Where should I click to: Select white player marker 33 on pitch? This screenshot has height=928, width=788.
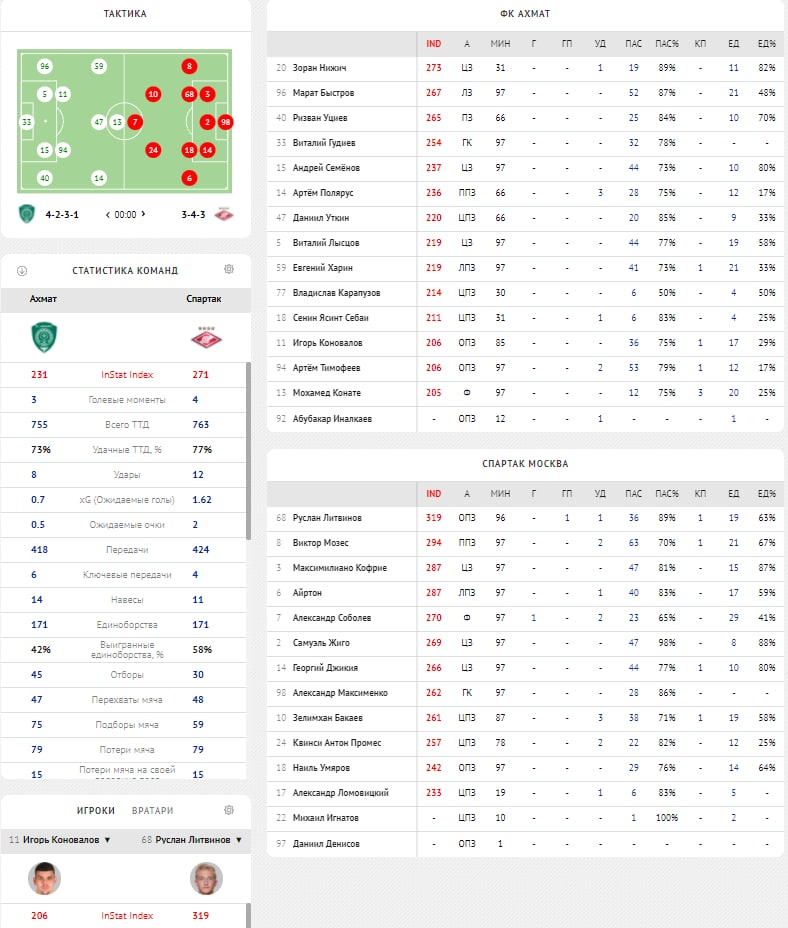point(27,122)
